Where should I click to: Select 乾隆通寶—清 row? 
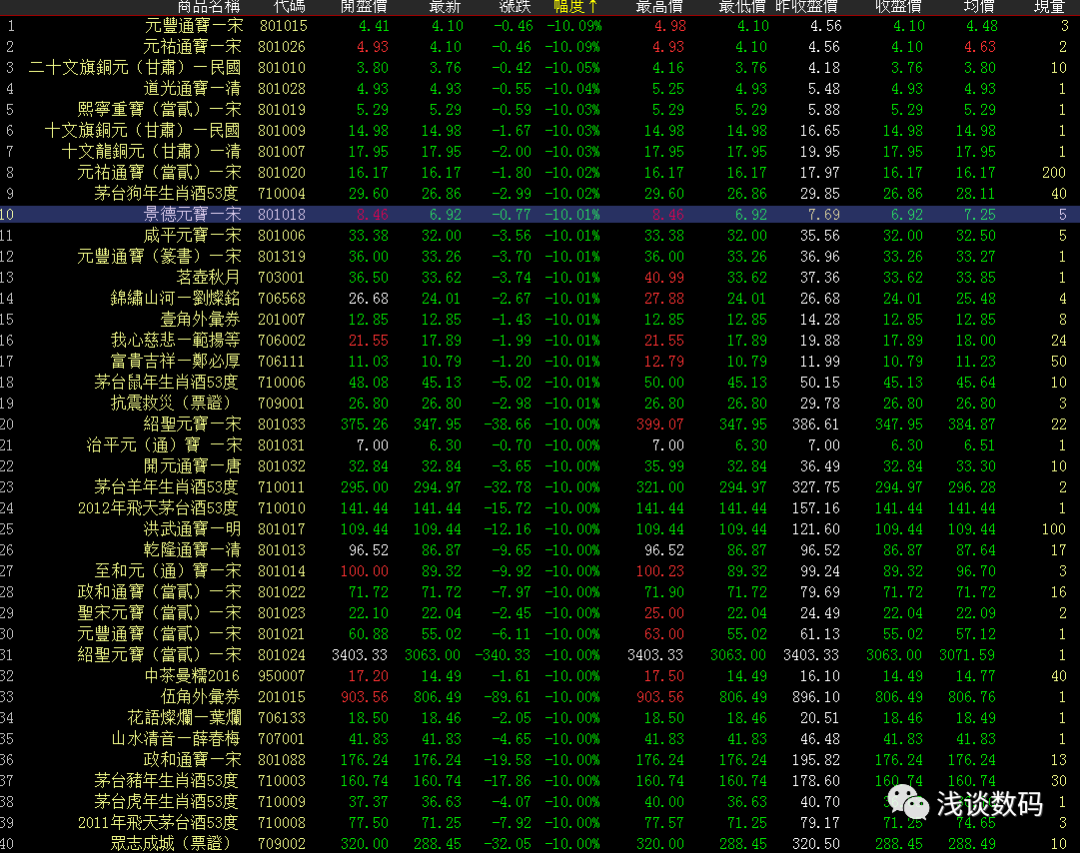pos(540,550)
